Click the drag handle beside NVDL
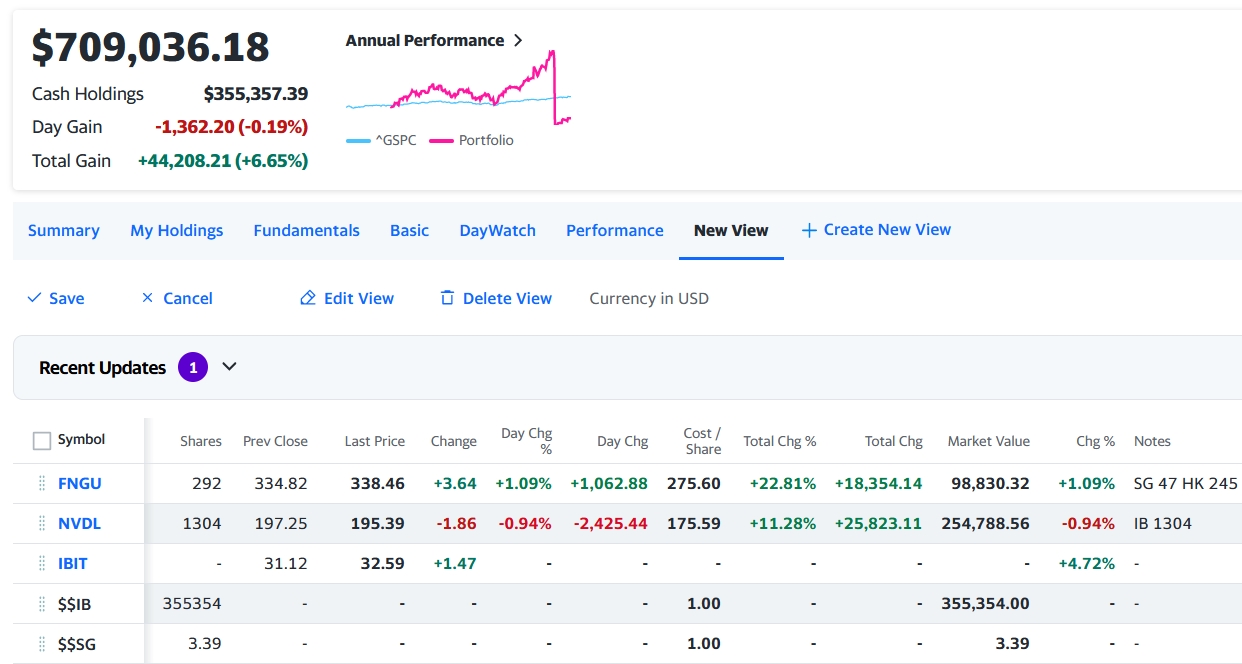 [x=42, y=523]
